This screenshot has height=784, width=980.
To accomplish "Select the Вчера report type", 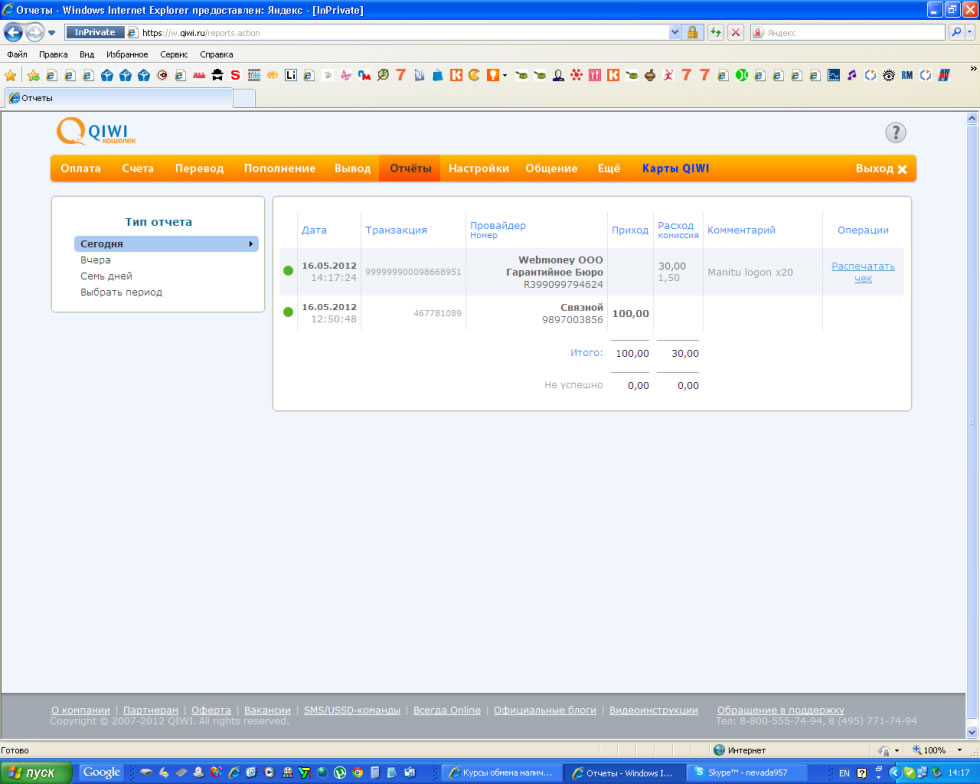I will (x=96, y=260).
